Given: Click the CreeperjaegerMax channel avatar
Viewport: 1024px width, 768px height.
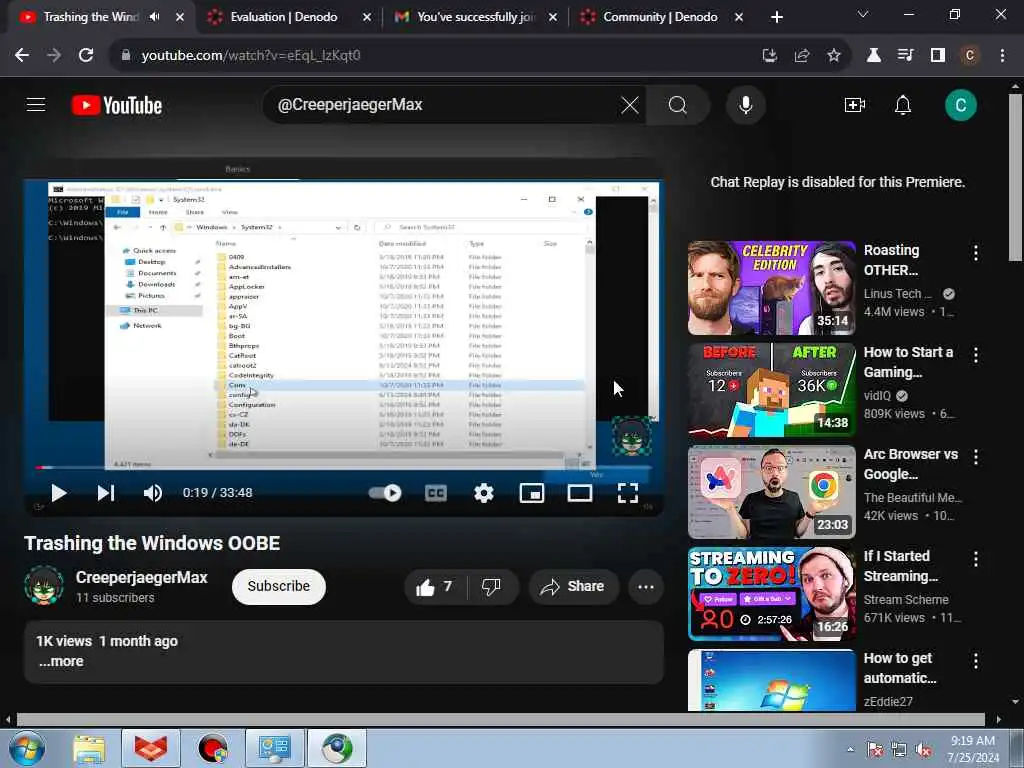Looking at the screenshot, I should (44, 586).
